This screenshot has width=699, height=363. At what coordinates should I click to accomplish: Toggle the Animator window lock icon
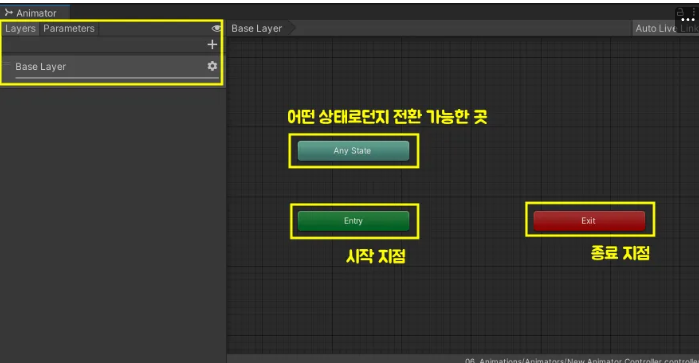tap(680, 12)
